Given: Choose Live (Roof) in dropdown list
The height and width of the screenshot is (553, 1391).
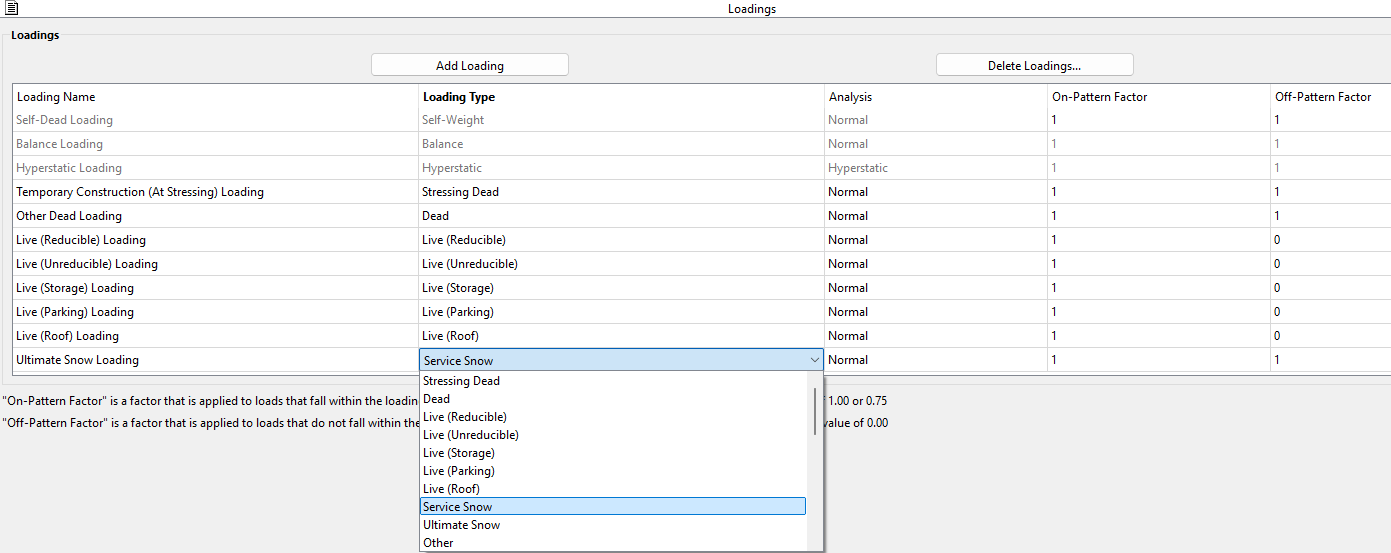Looking at the screenshot, I should click(x=451, y=489).
